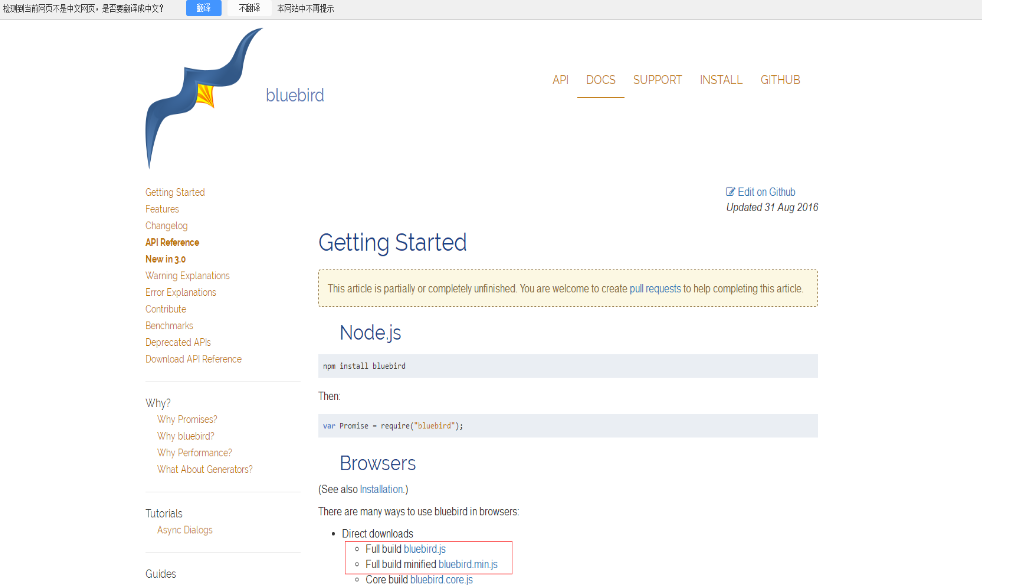Open the DOCS navigation tab

click(600, 79)
